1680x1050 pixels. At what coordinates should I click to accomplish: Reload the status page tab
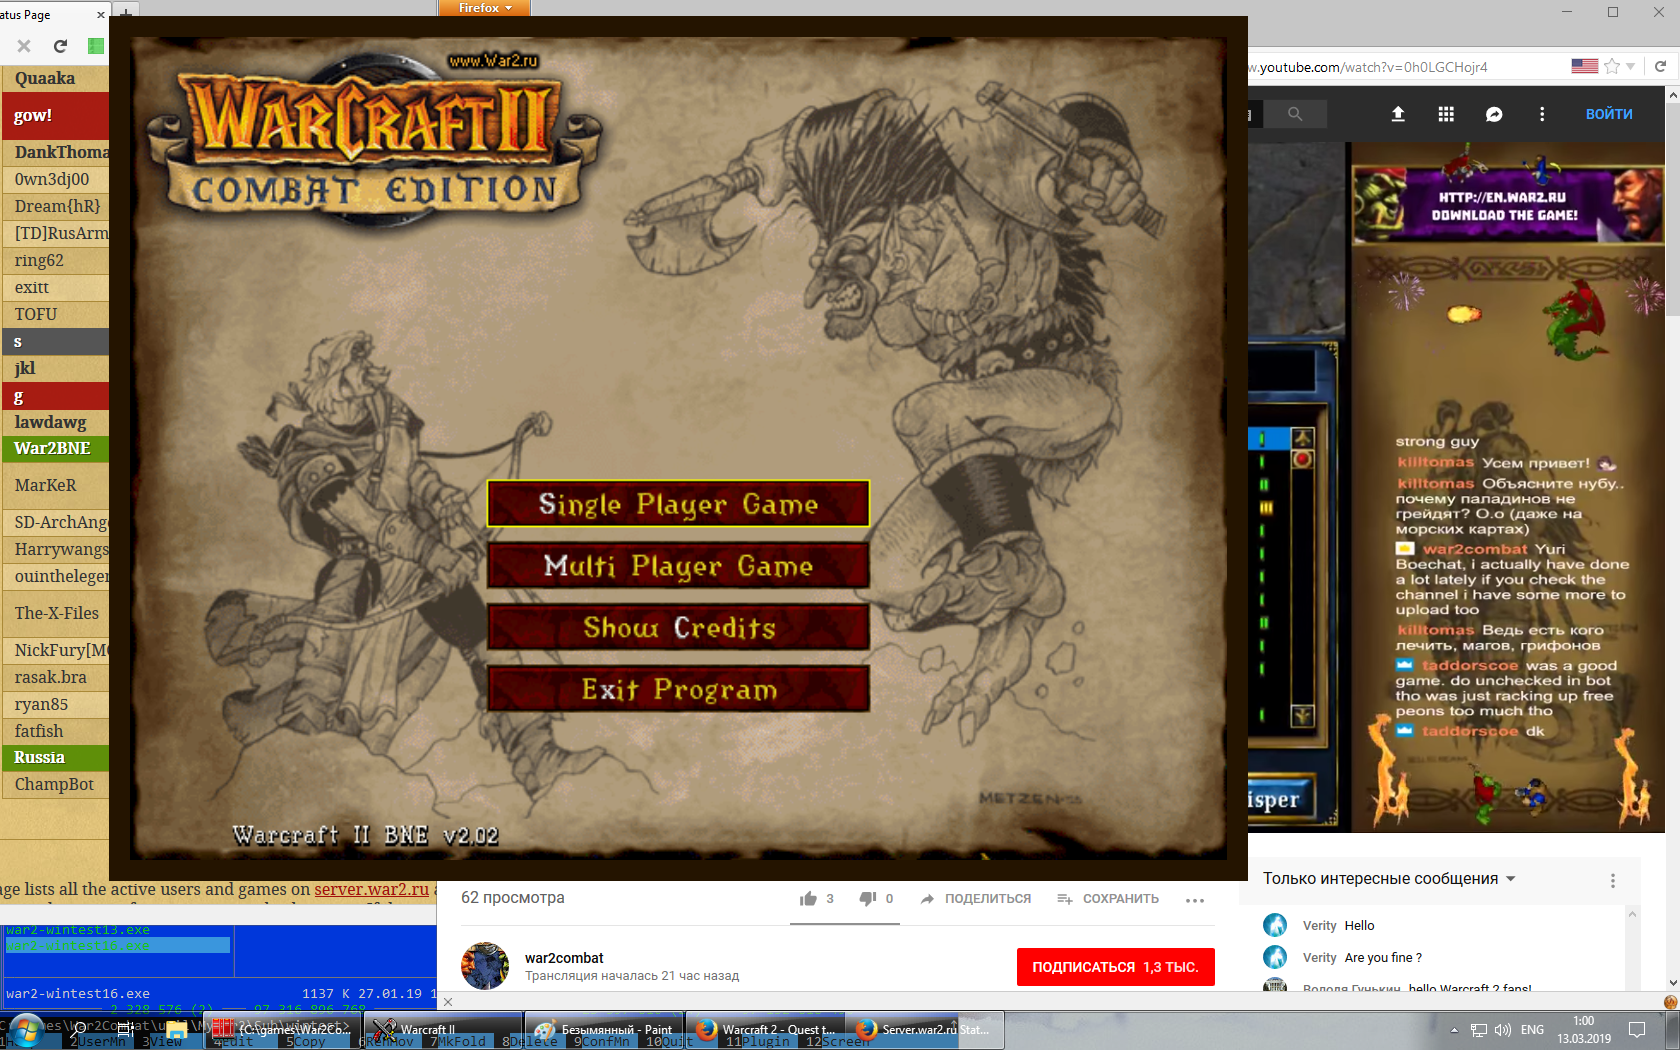[60, 46]
